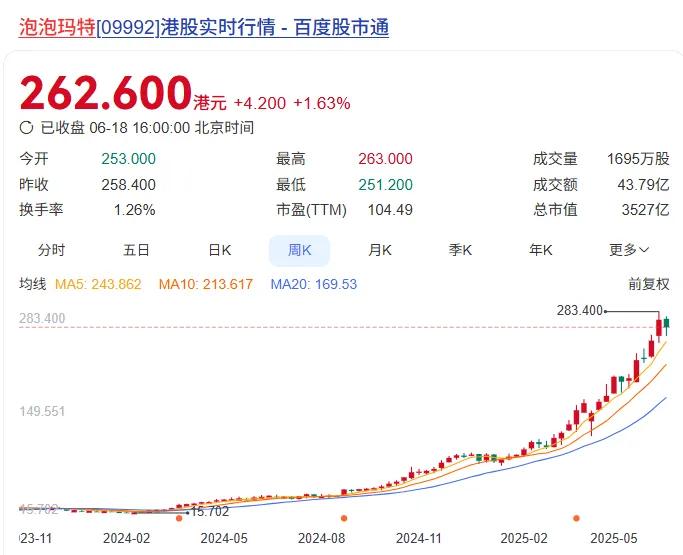Click the refresh icon beside 已收盘

coord(26,128)
